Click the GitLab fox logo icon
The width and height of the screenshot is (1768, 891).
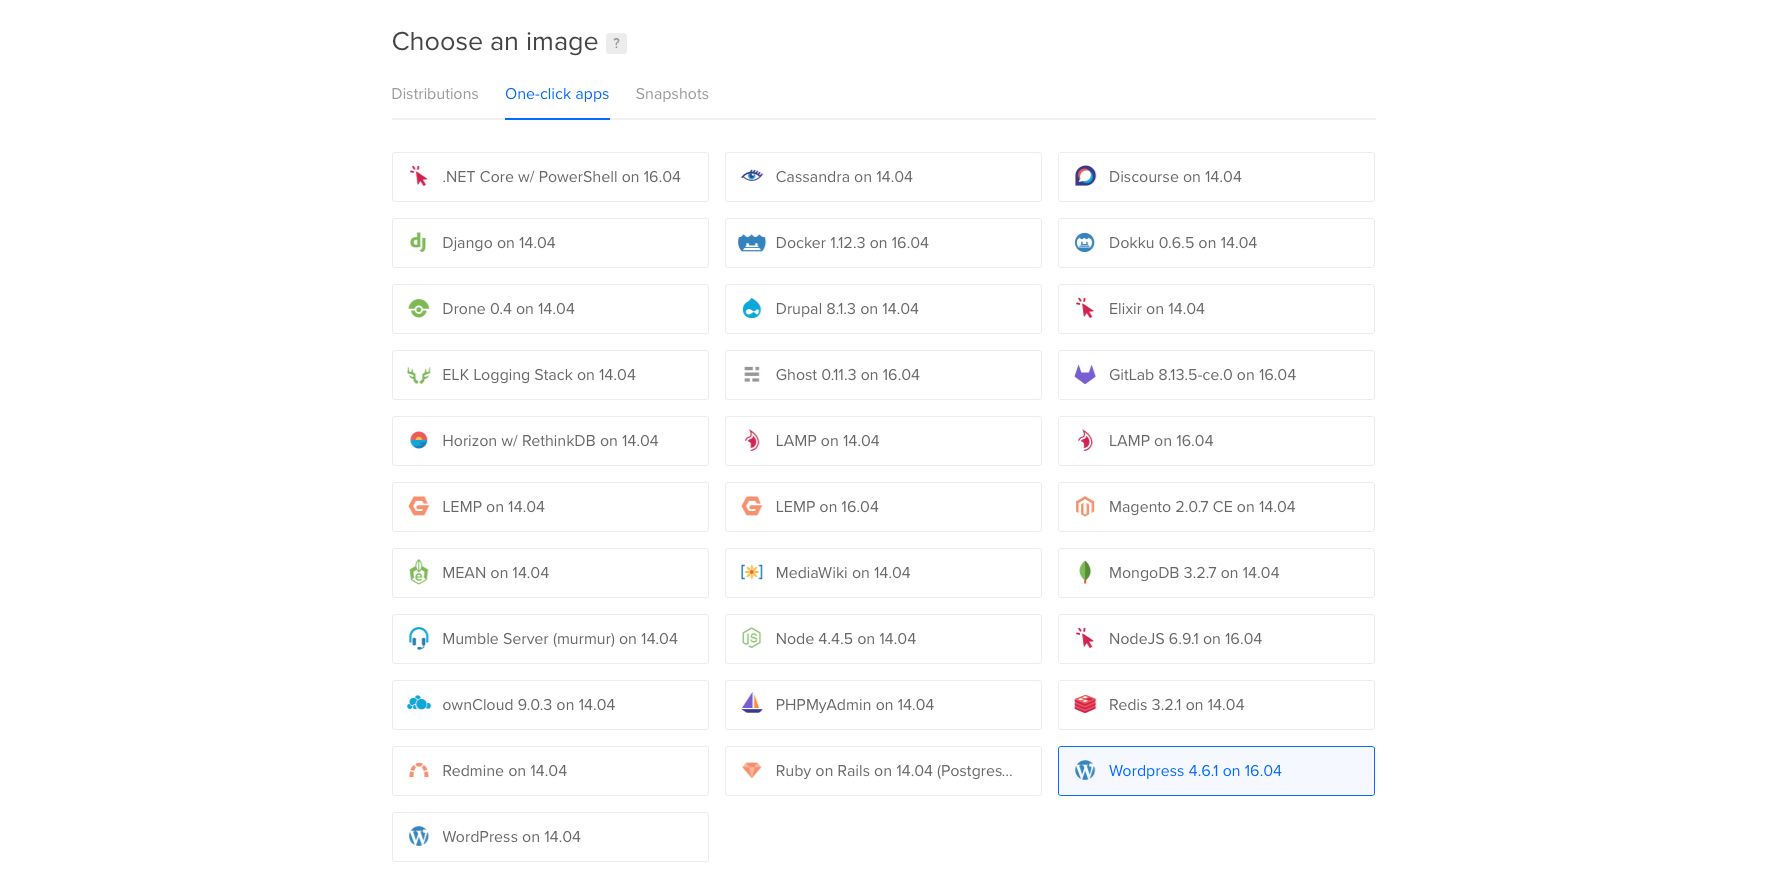[1084, 375]
